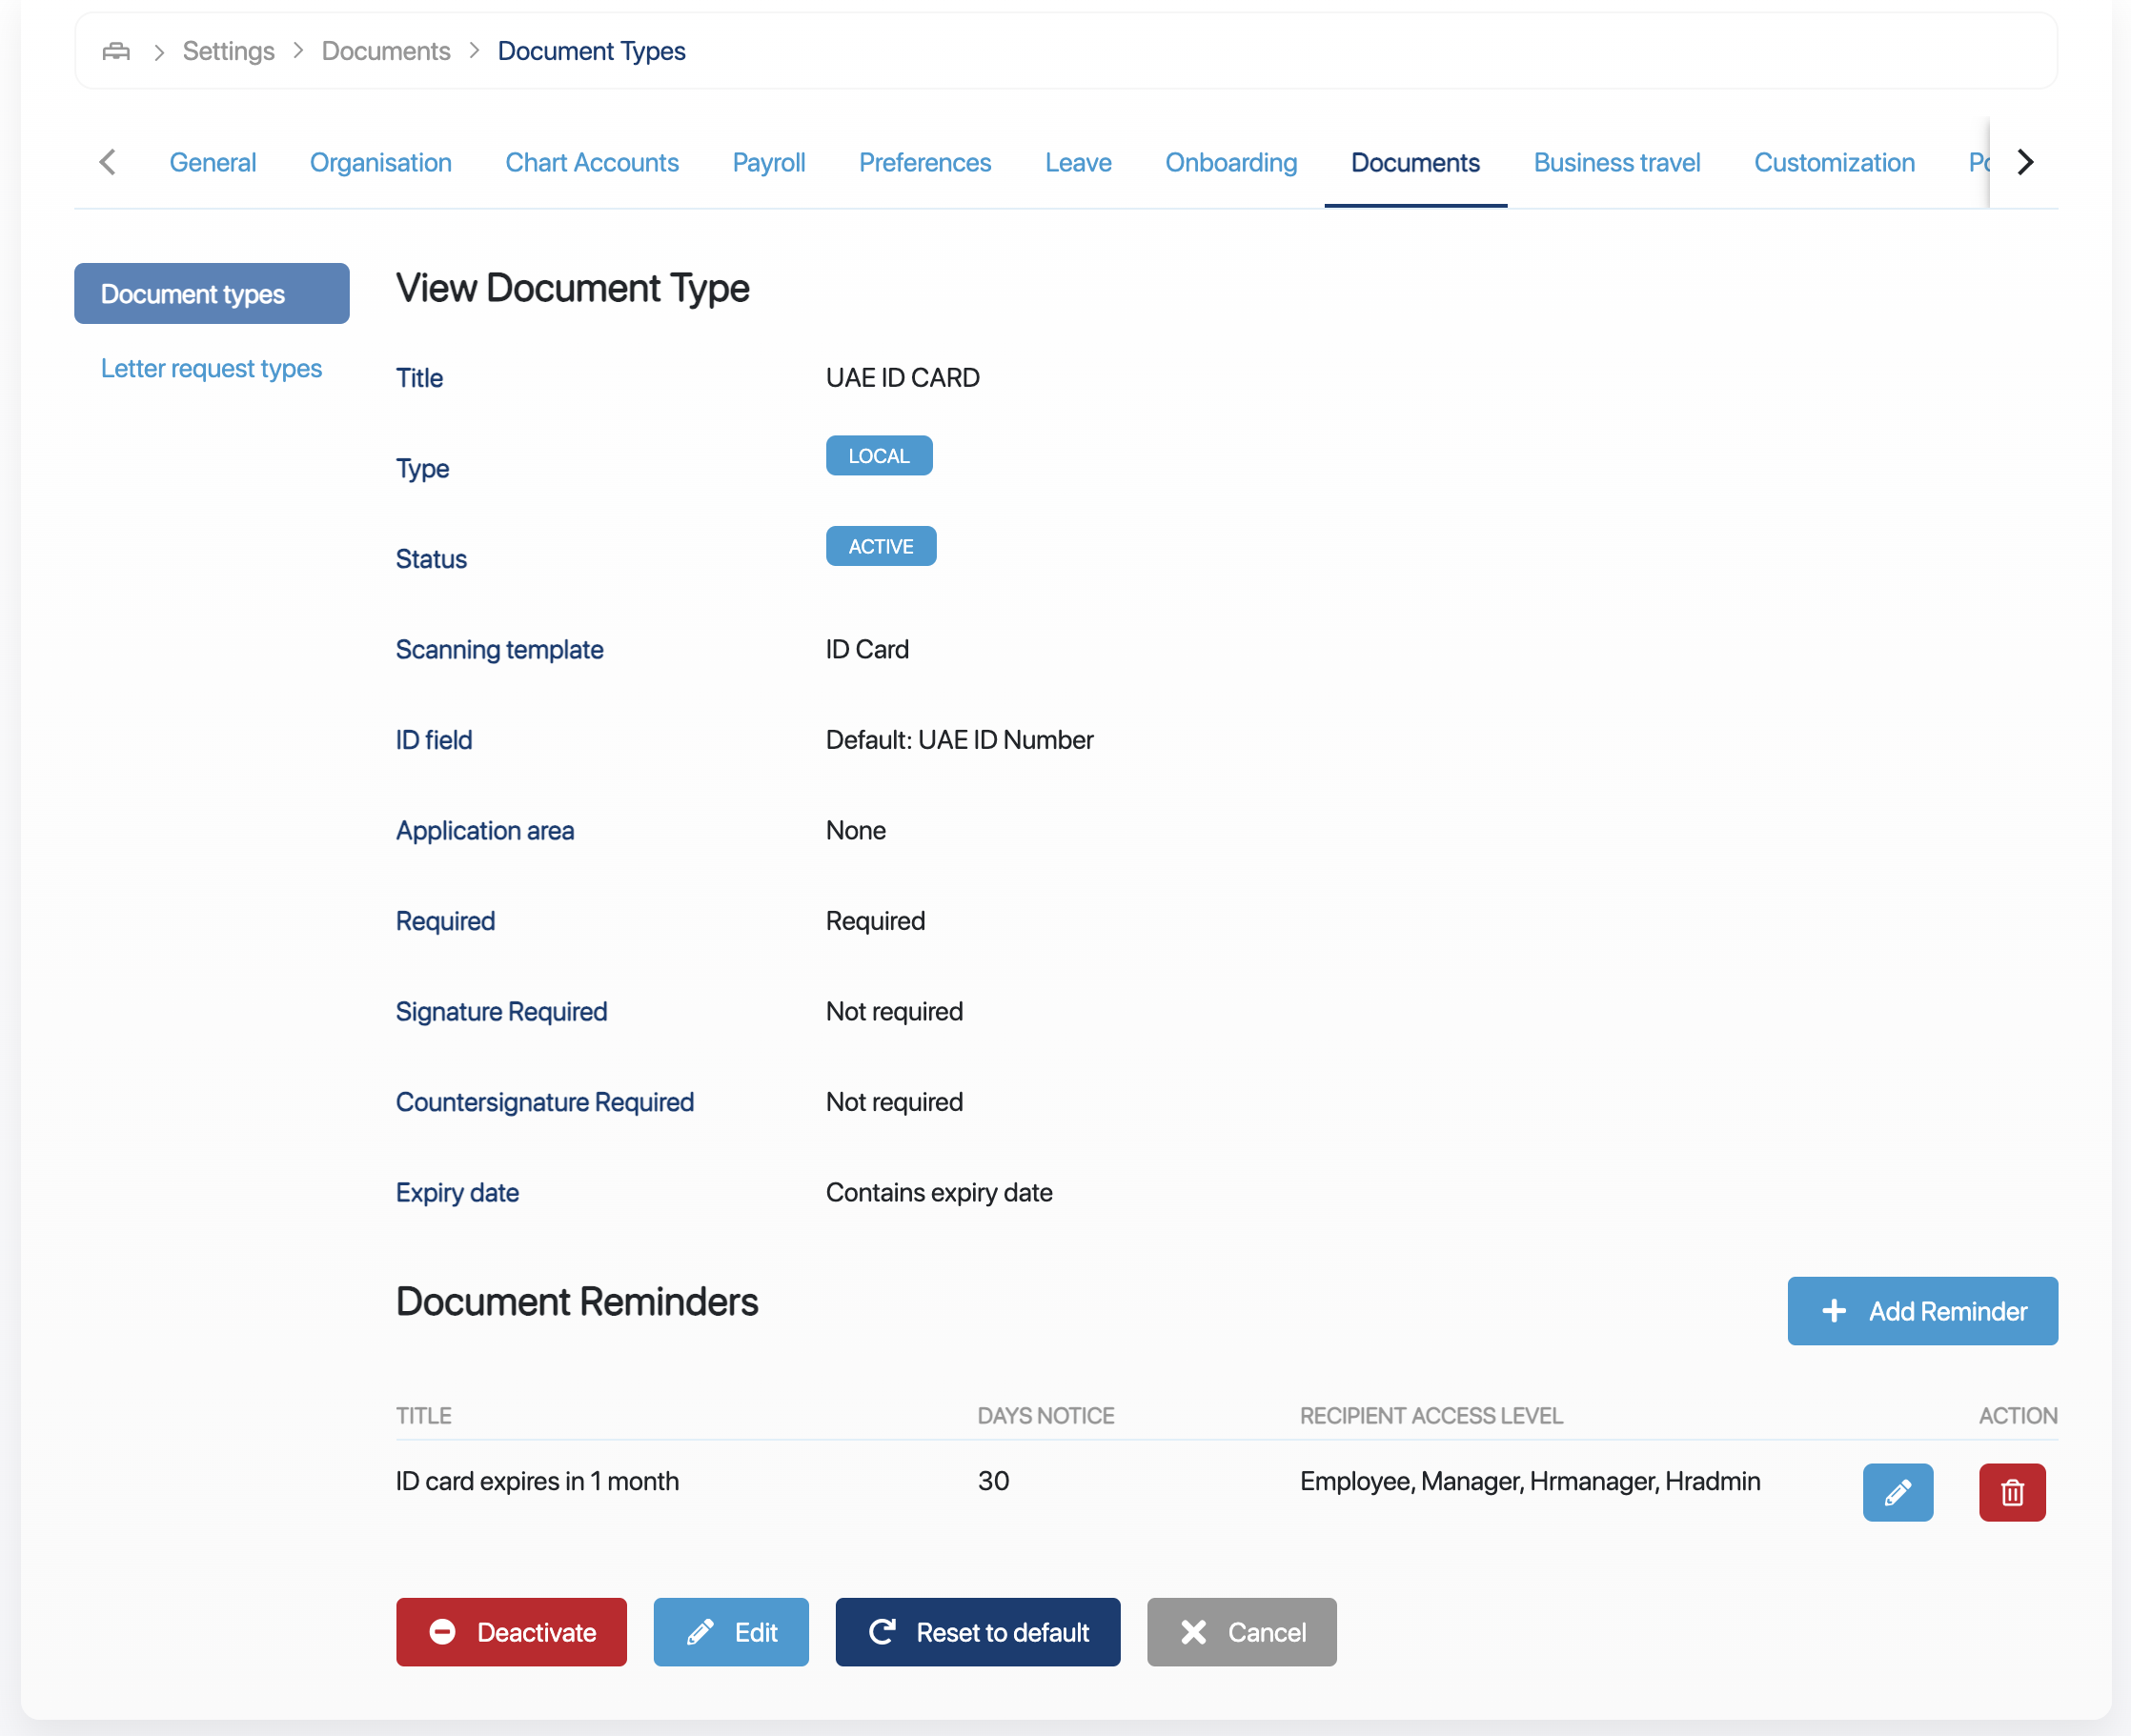Image resolution: width=2131 pixels, height=1736 pixels.
Task: Click the refresh icon on Reset to default
Action: [x=881, y=1632]
